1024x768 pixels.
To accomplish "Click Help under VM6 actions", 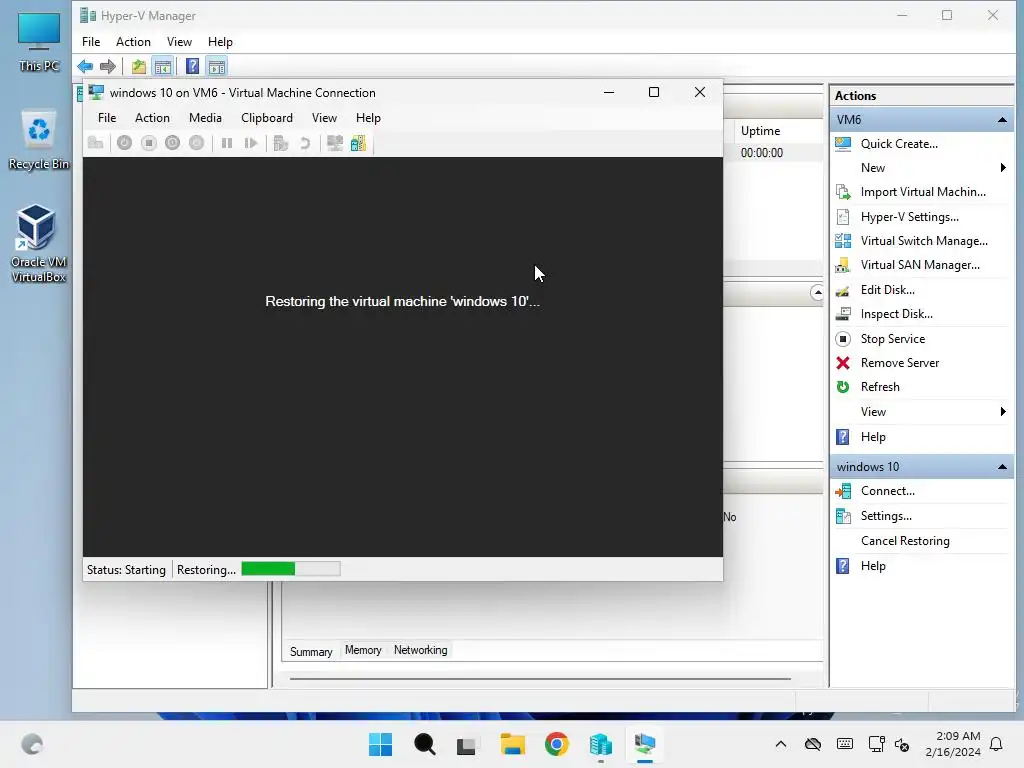I will tap(872, 437).
